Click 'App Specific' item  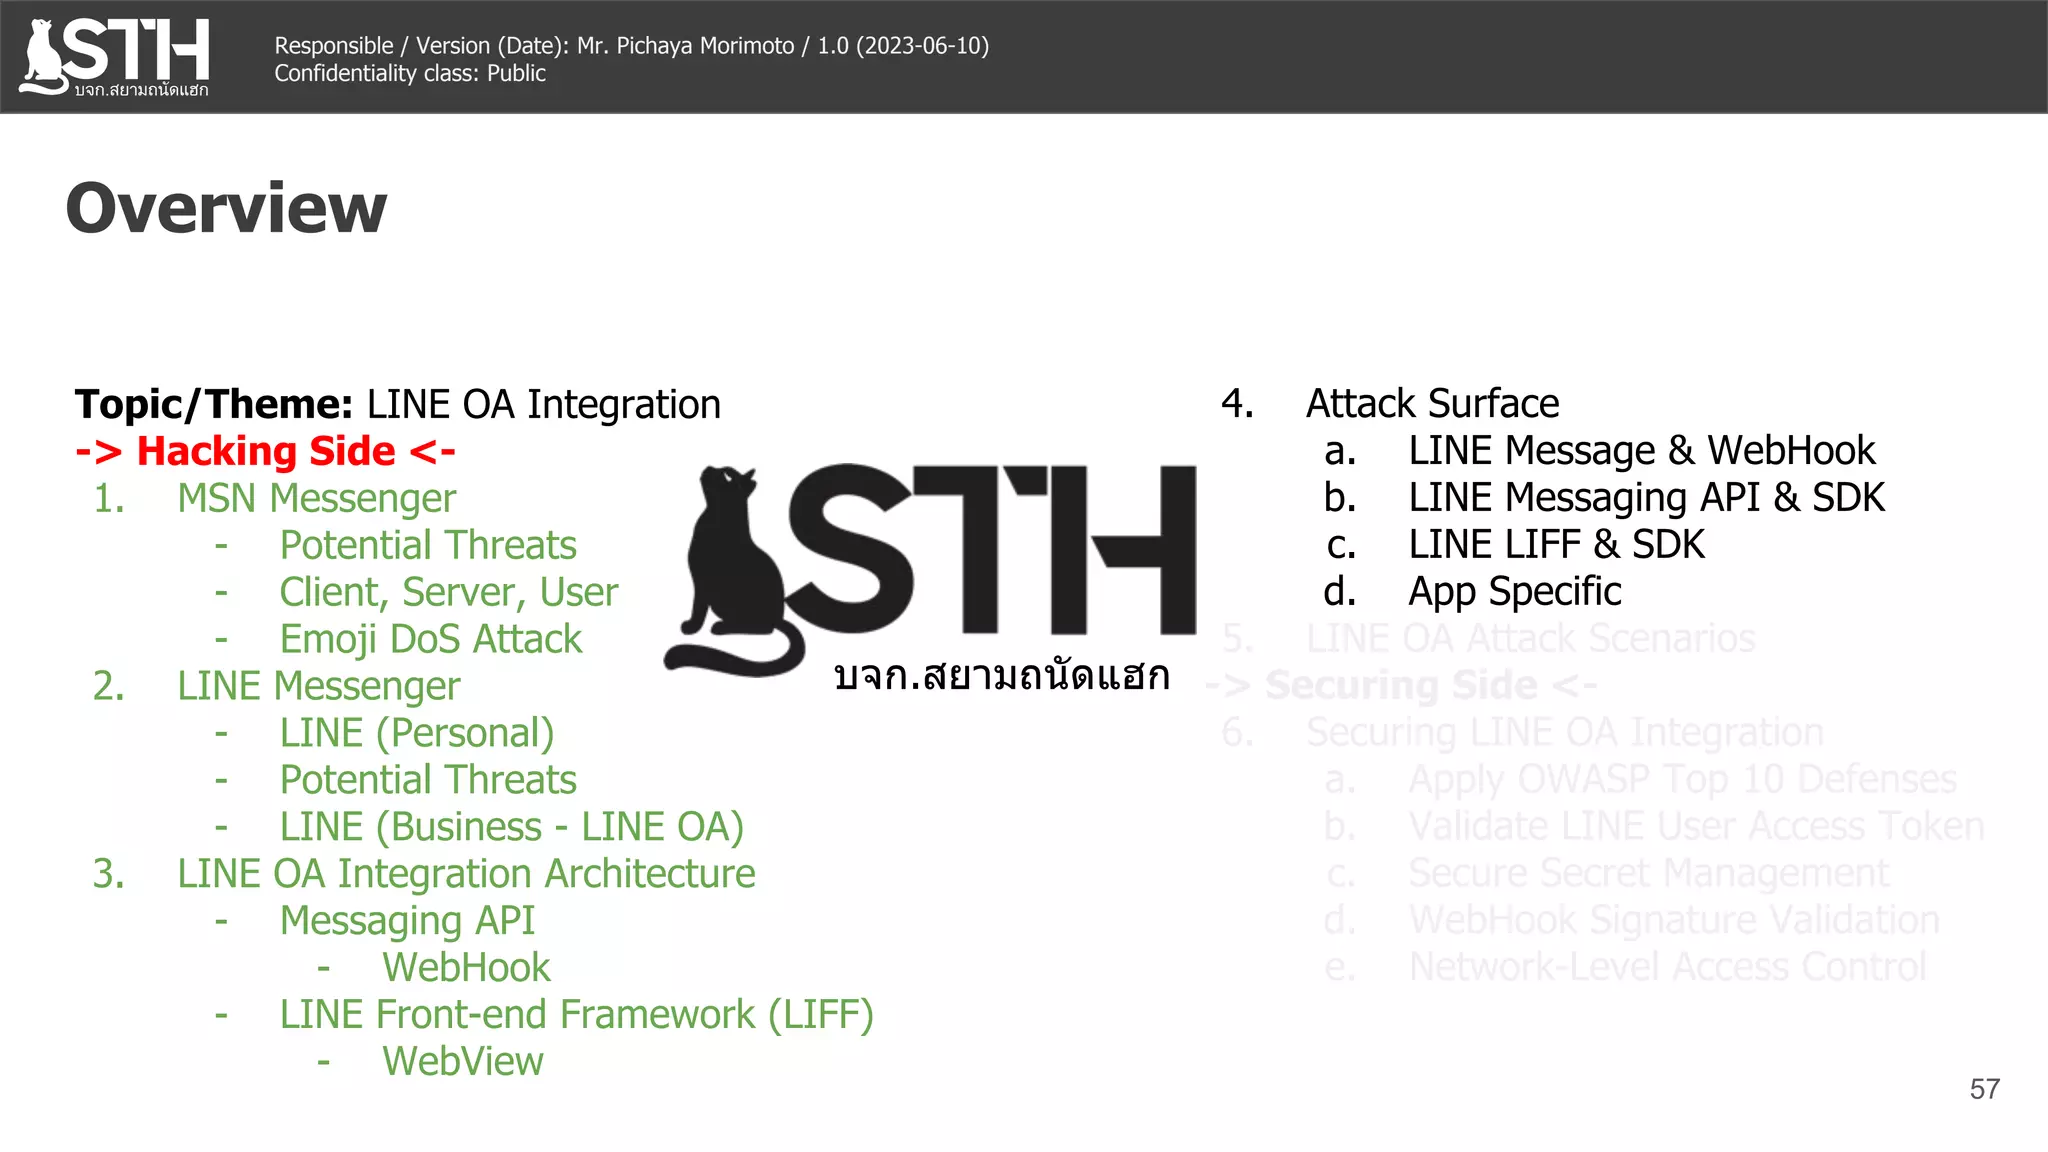click(x=1515, y=592)
